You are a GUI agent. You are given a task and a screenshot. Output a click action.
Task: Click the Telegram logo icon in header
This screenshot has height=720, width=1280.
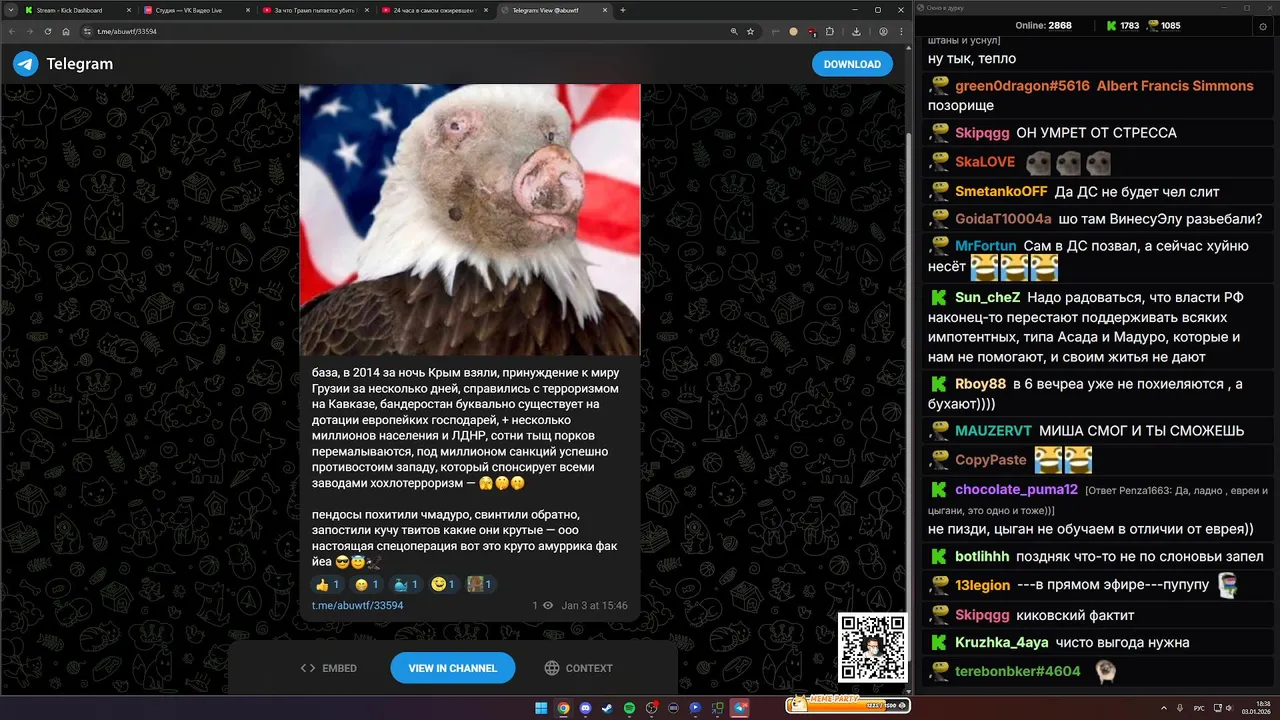point(25,64)
